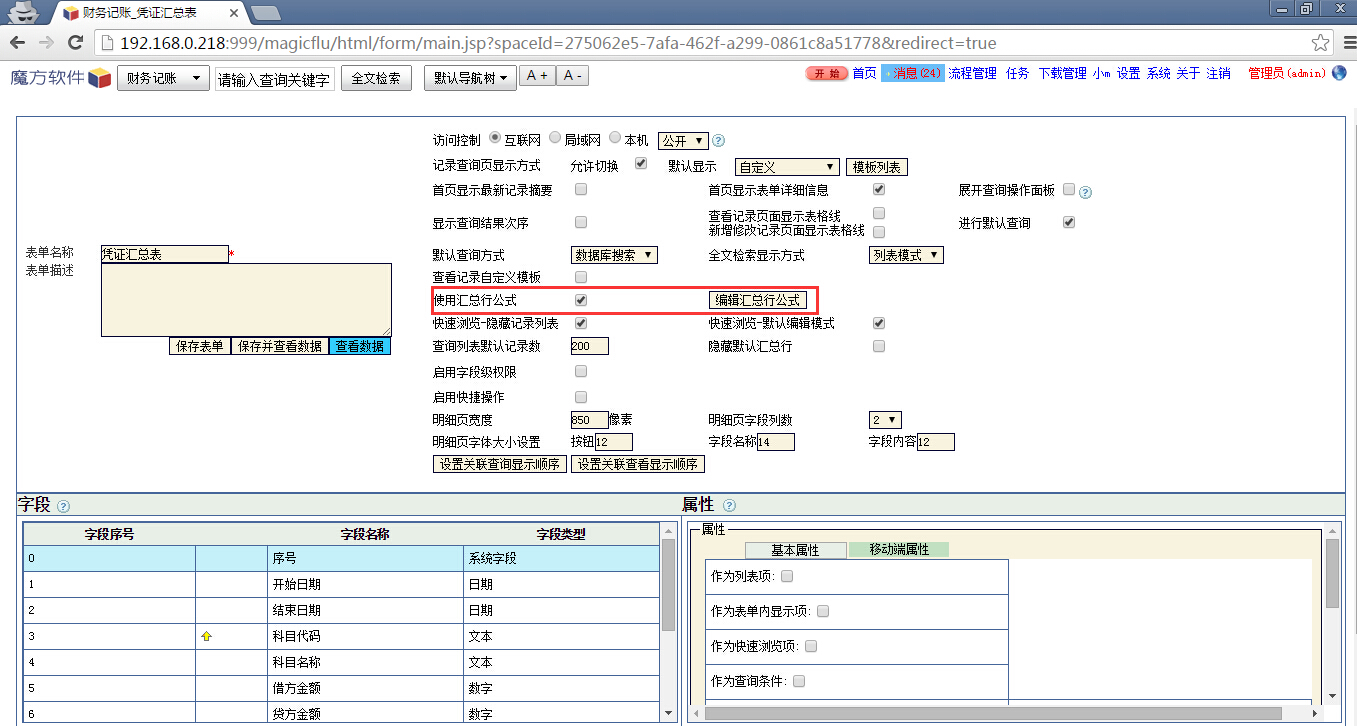The width and height of the screenshot is (1357, 726).
Task: Click the 注销 logout link
Action: [1218, 73]
